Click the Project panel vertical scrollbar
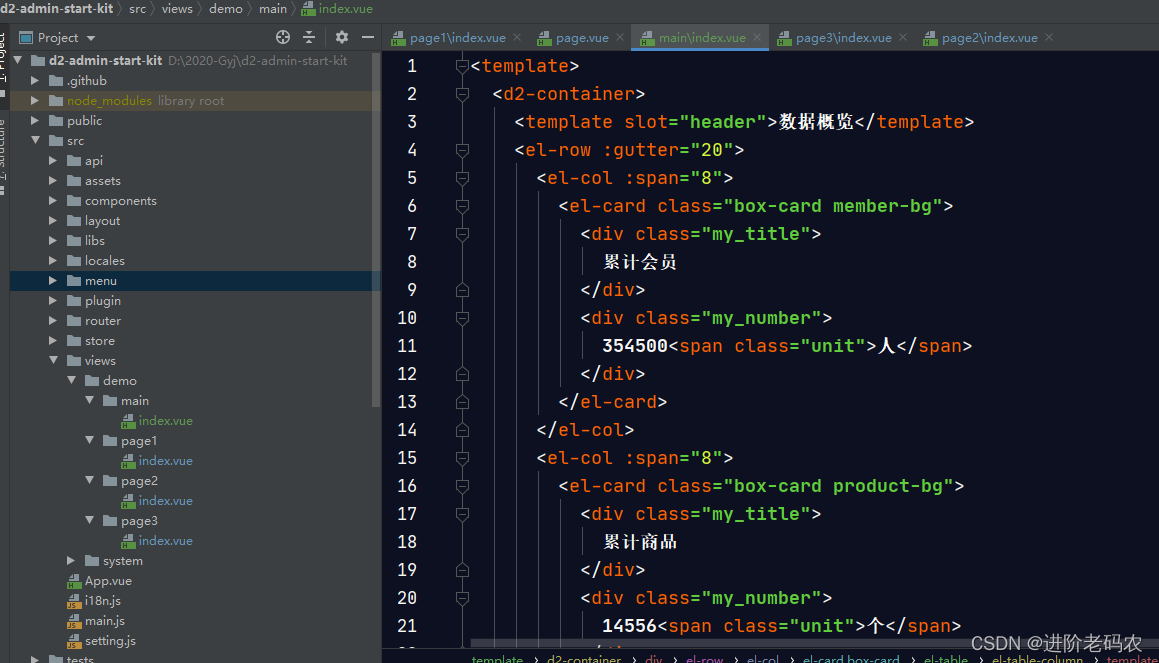Viewport: 1159px width, 663px height. (376, 229)
